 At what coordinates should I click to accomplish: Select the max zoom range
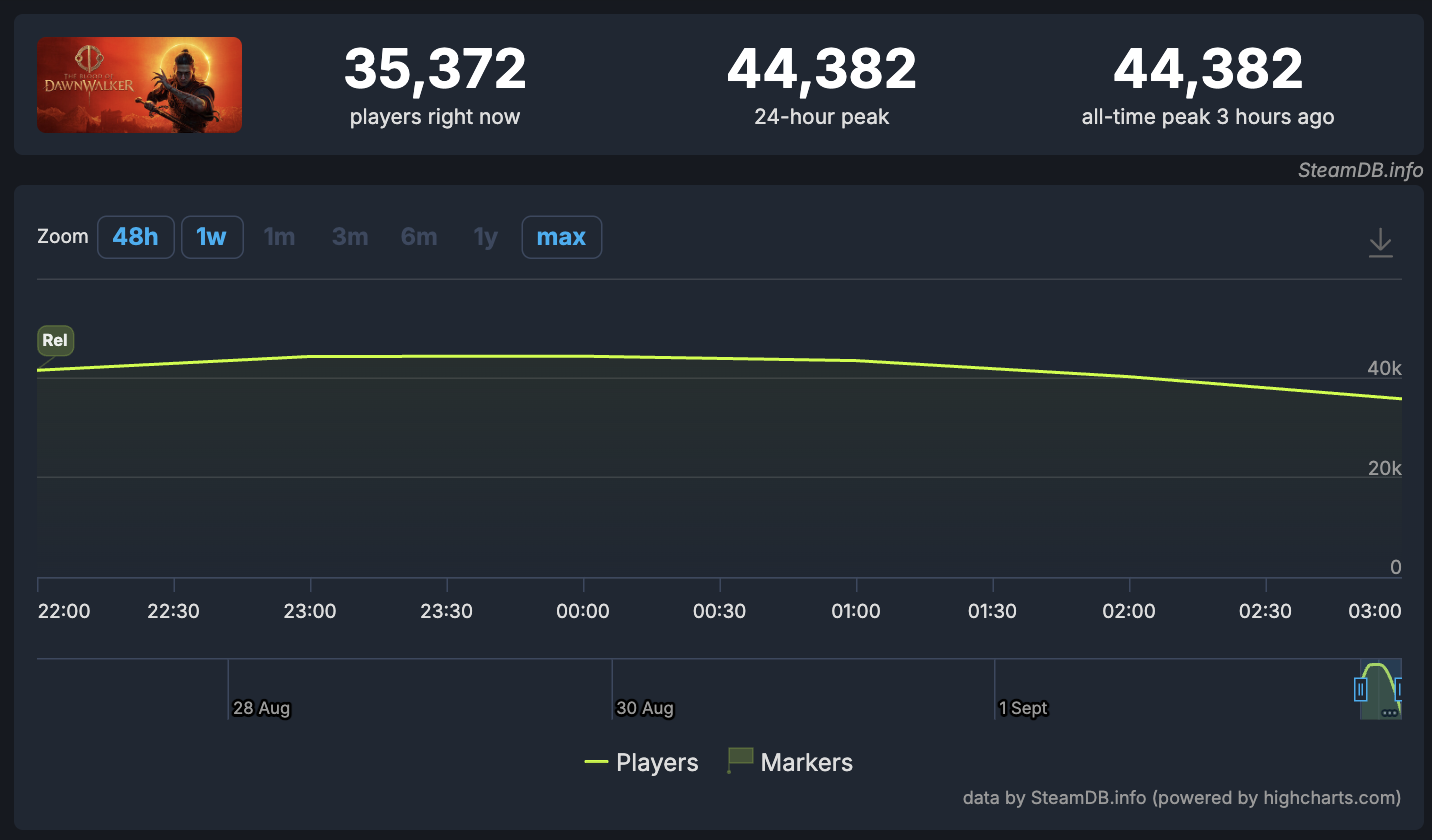(561, 237)
